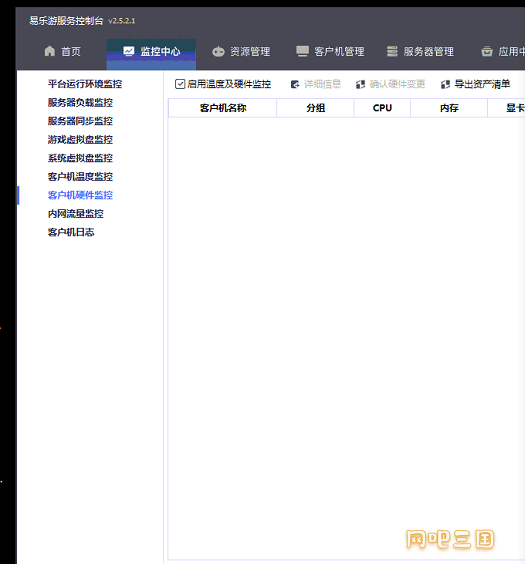Click the gamepad icon for 资源管理
The height and width of the screenshot is (564, 525).
coord(218,52)
